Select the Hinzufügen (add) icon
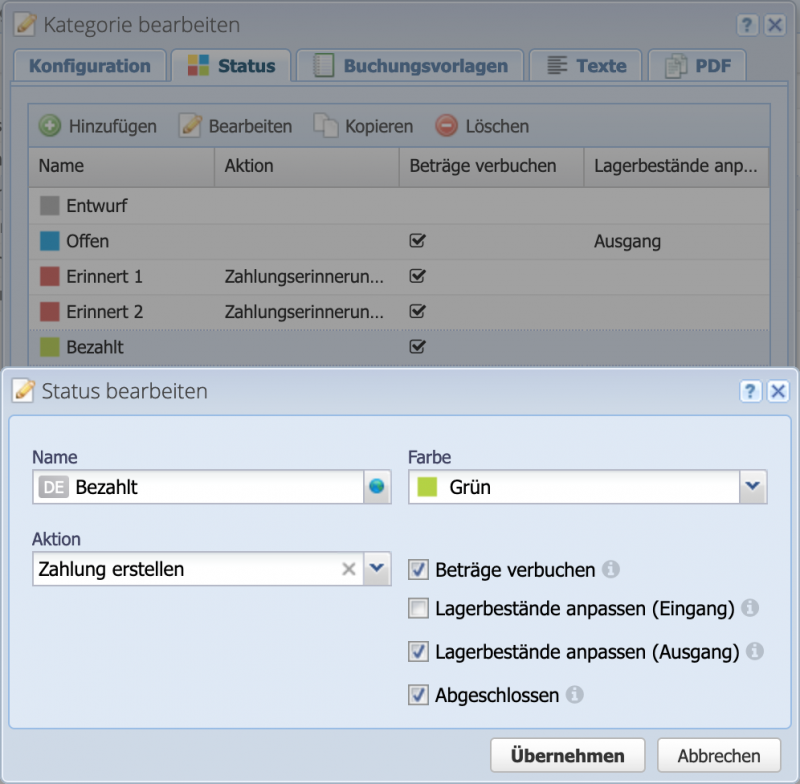 (52, 126)
